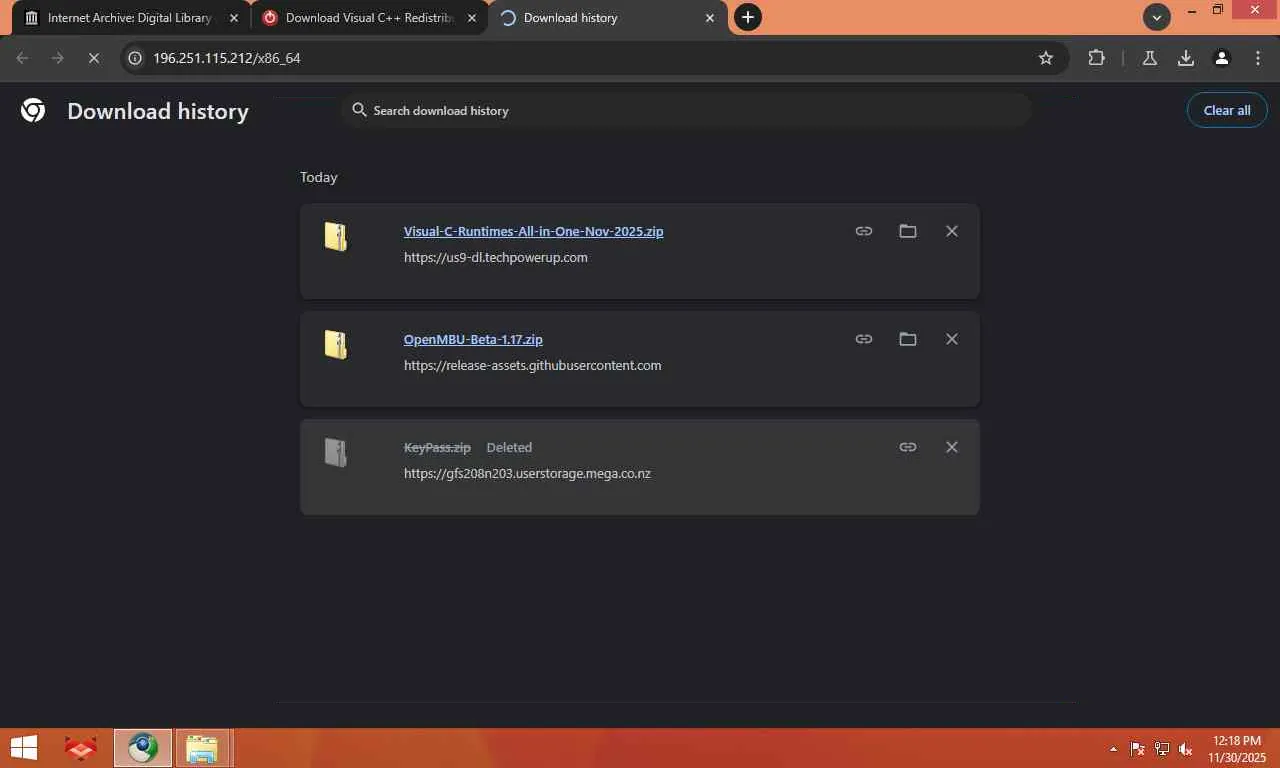Show Visual-C-Runtimes zip in folder
This screenshot has width=1280, height=768.
pos(908,231)
